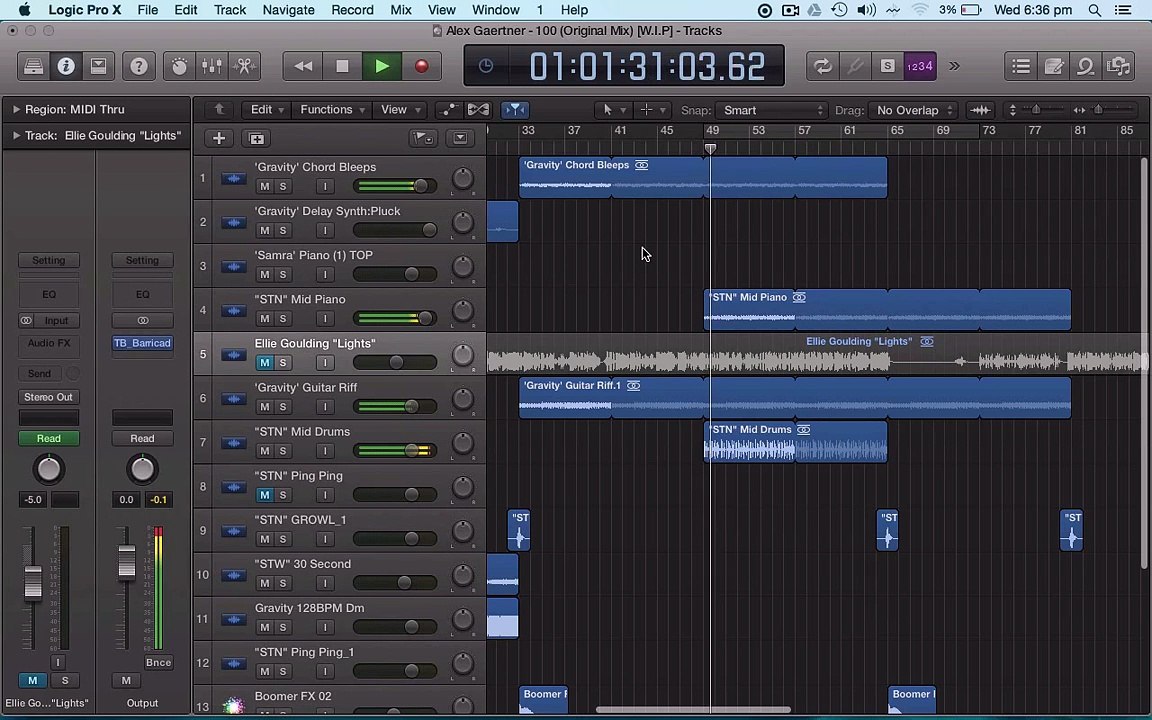This screenshot has width=1152, height=720.
Task: Toggle the tuner icon button
Action: [x=855, y=66]
